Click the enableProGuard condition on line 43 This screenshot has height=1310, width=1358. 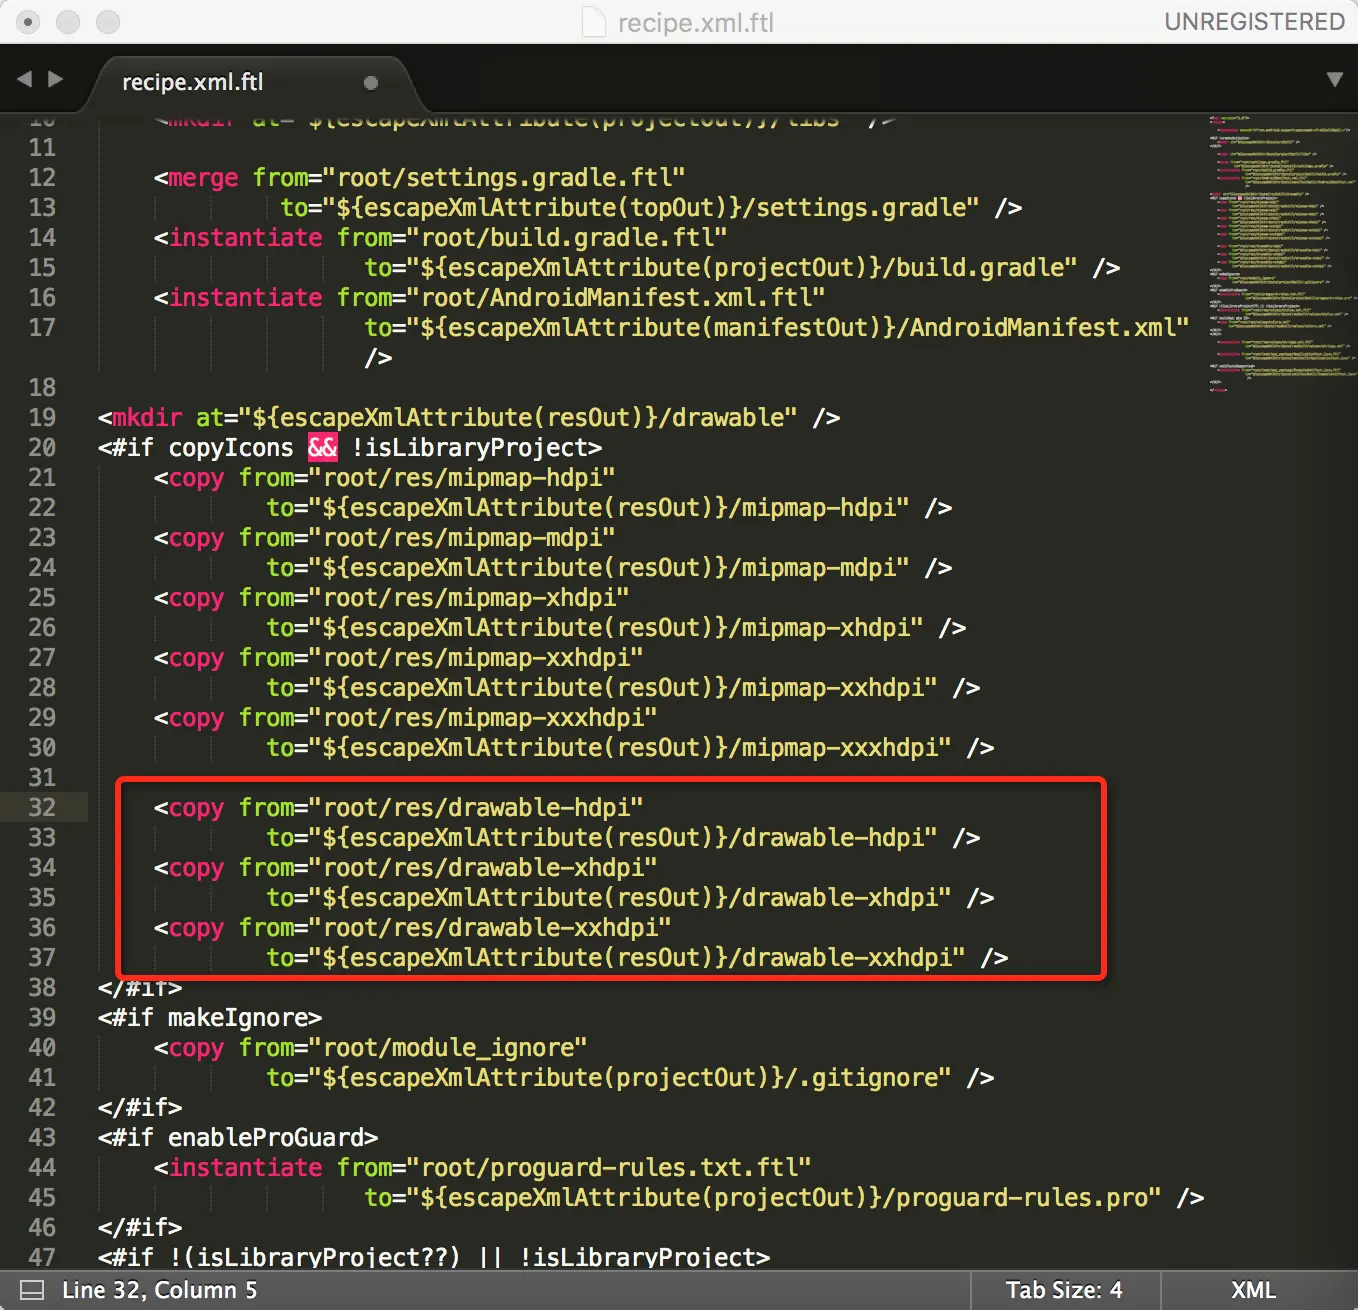click(x=266, y=1138)
